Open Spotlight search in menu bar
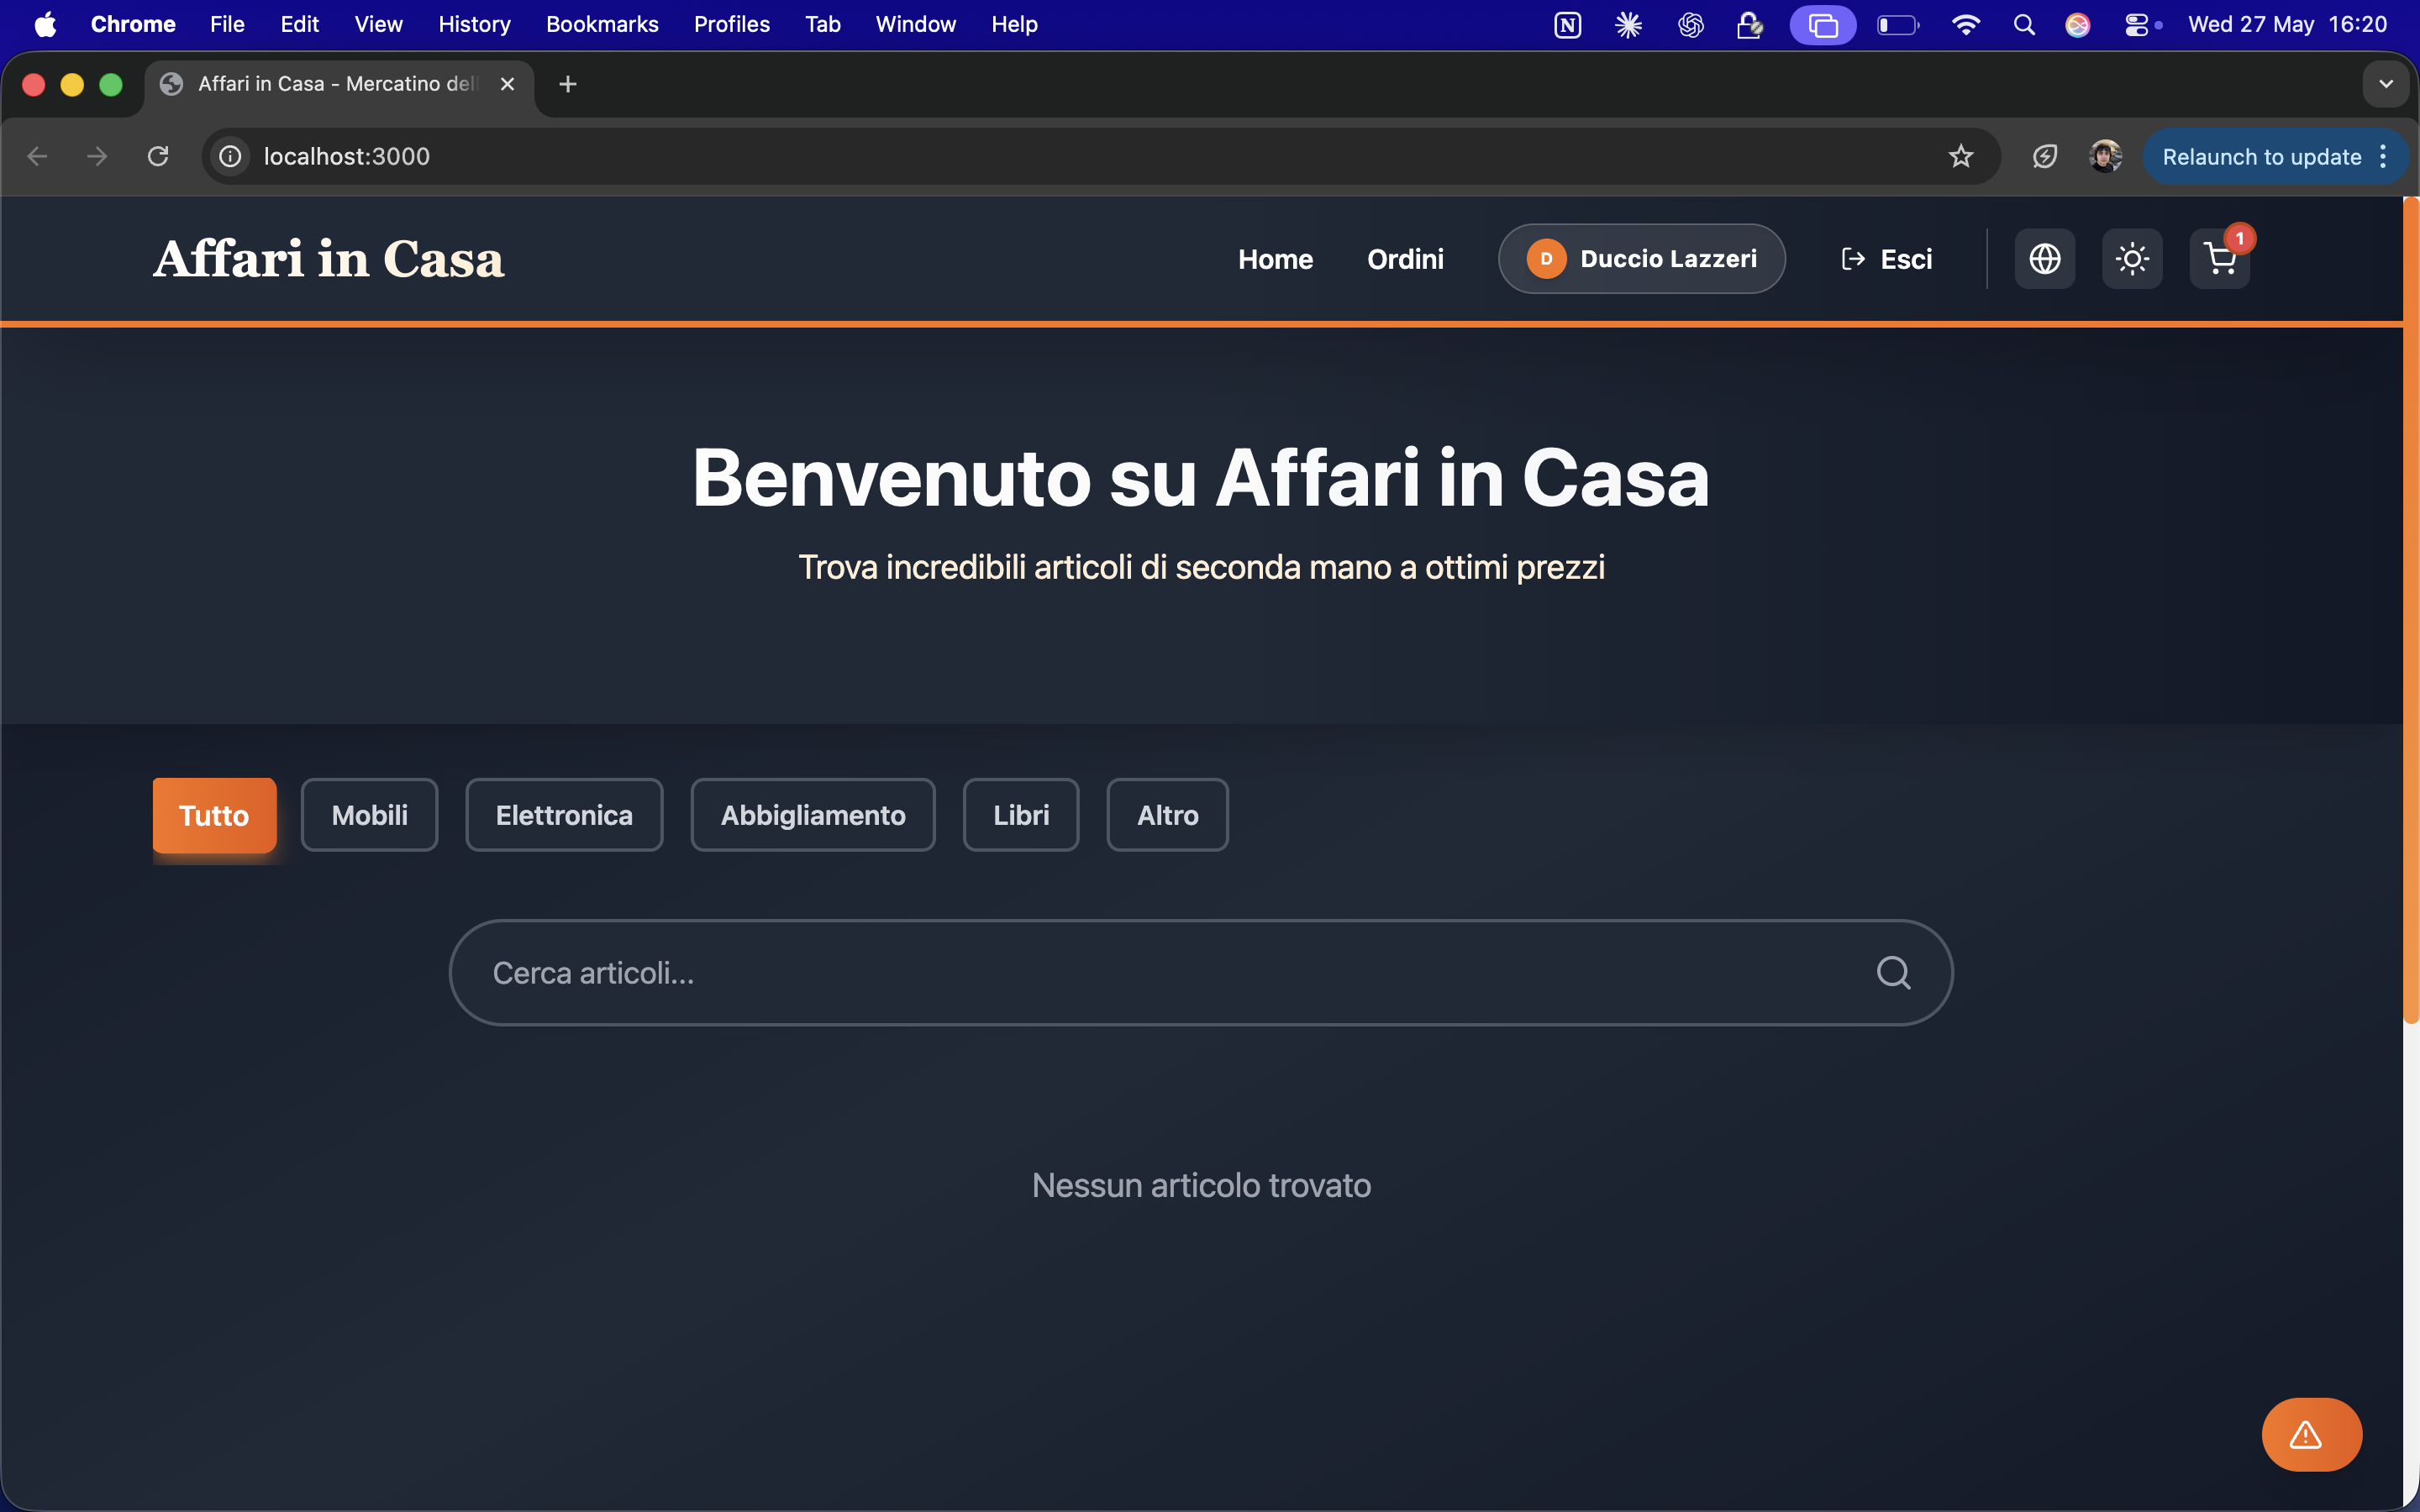The height and width of the screenshot is (1512, 2420). pos(2024,24)
